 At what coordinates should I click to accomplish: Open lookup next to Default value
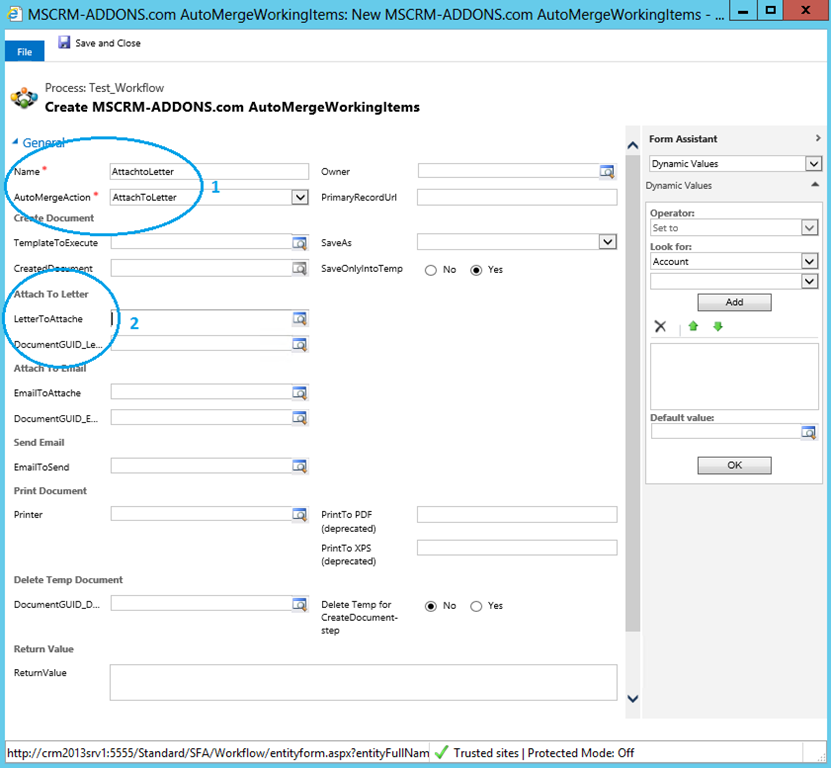pos(808,432)
